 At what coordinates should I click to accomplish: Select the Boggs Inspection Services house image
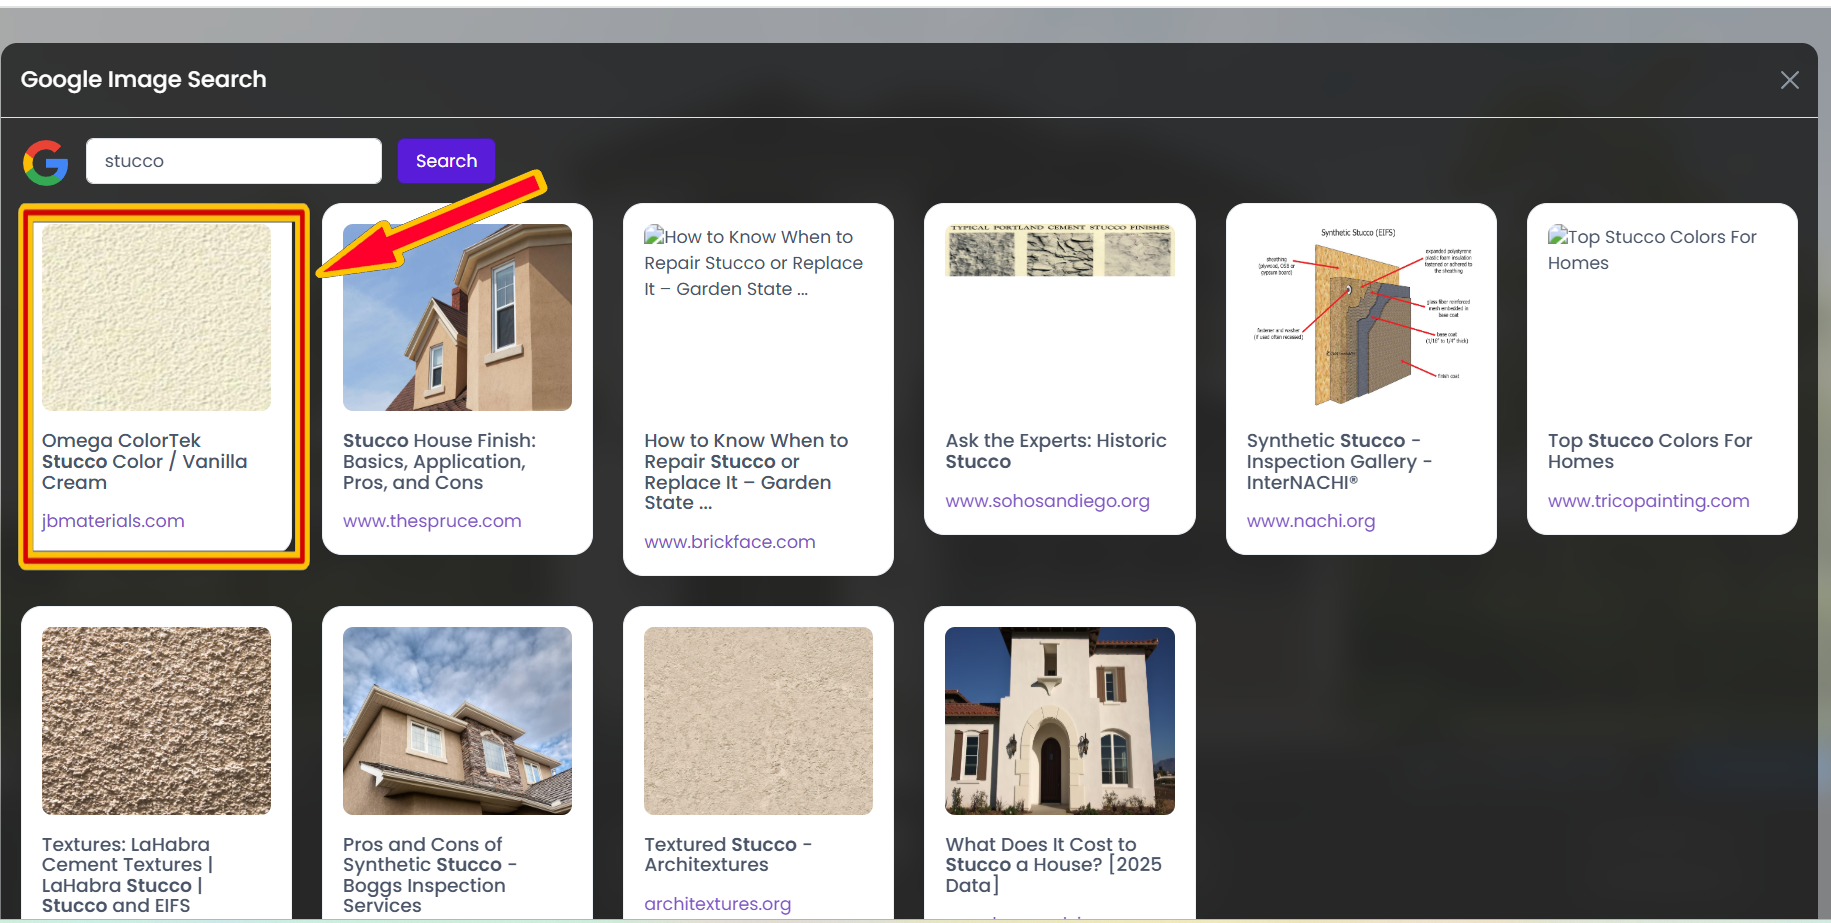tap(457, 721)
